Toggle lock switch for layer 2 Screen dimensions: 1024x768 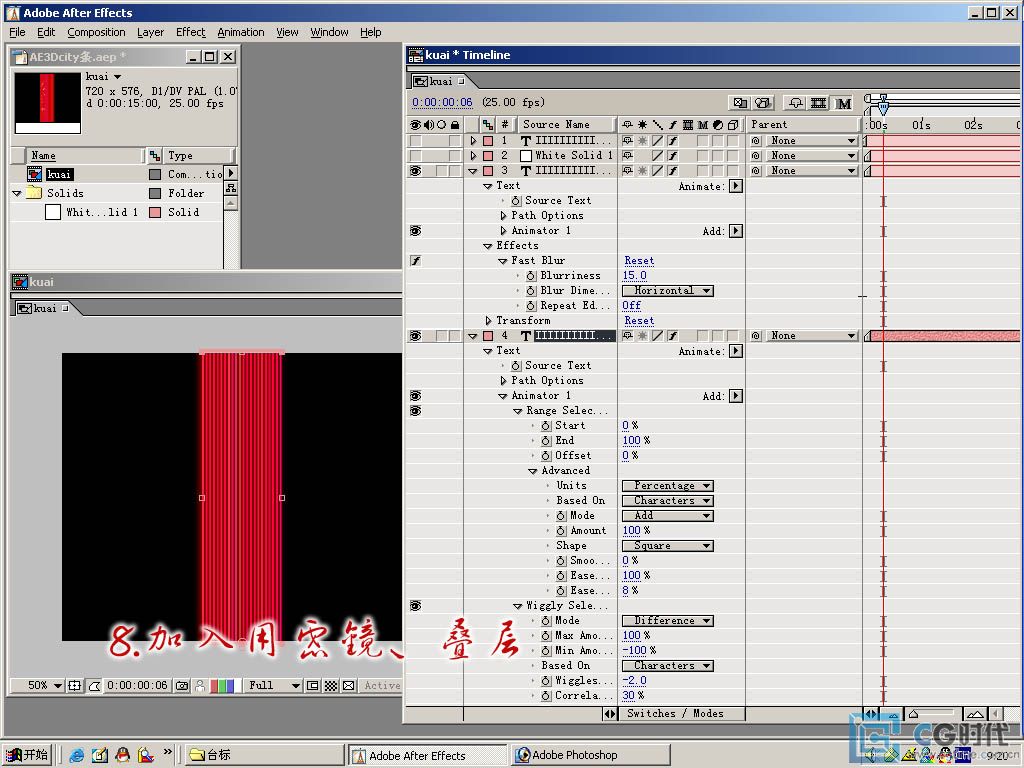[455, 155]
